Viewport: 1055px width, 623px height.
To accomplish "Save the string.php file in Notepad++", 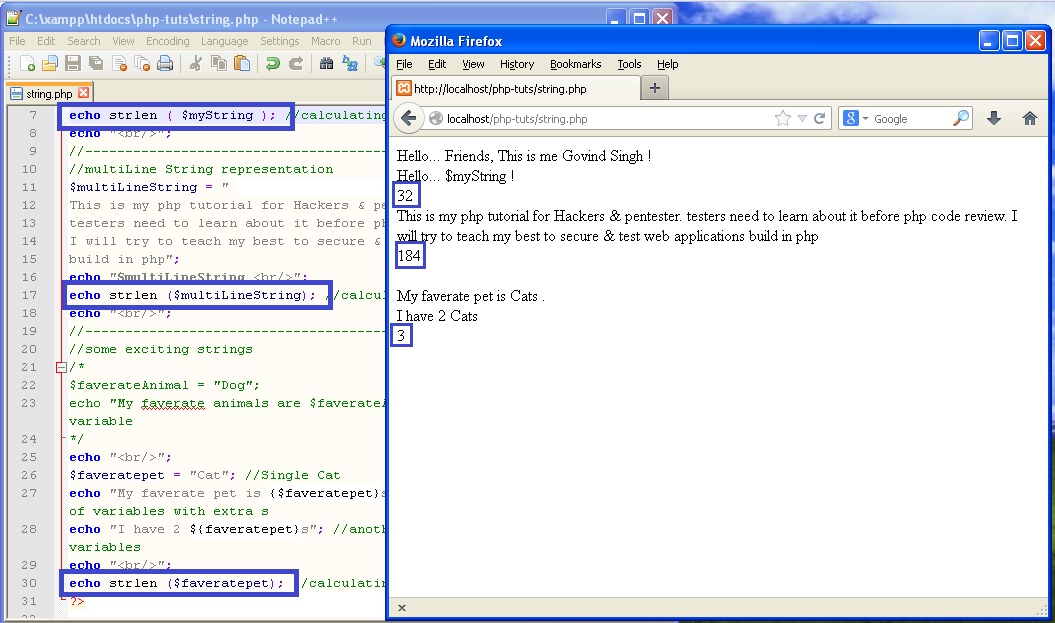I will click(73, 63).
